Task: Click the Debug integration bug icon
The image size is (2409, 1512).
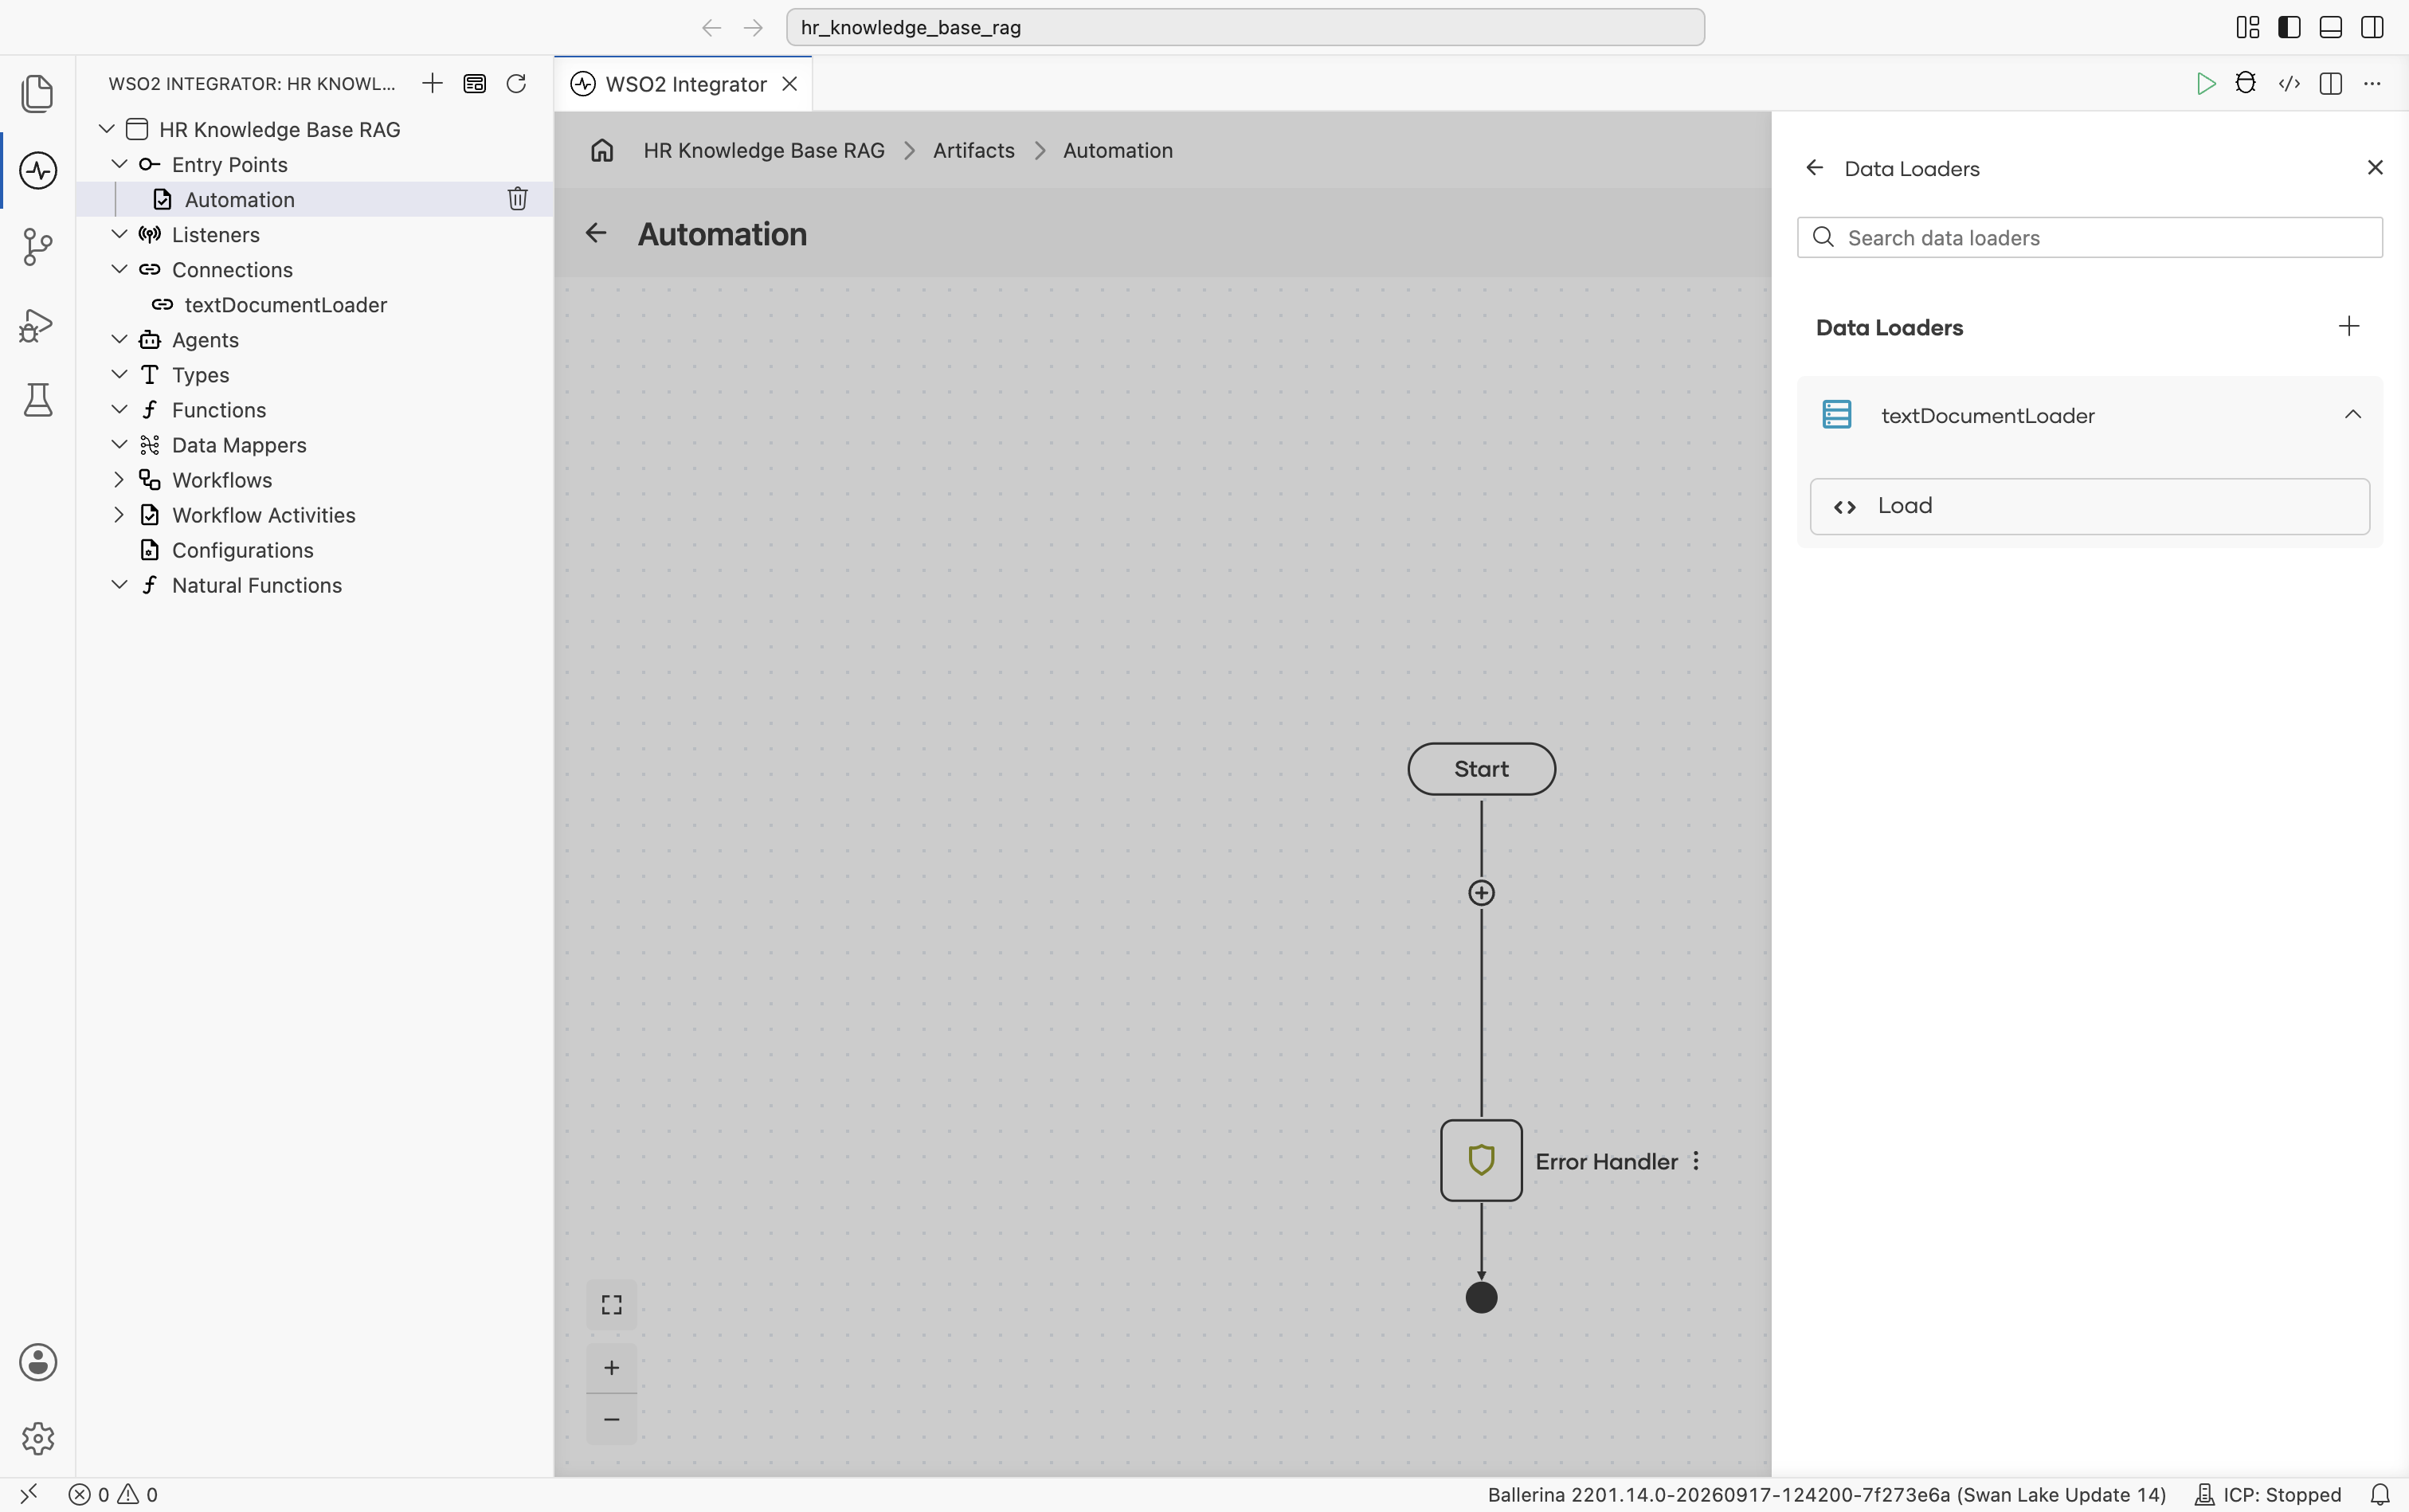Action: (2246, 83)
